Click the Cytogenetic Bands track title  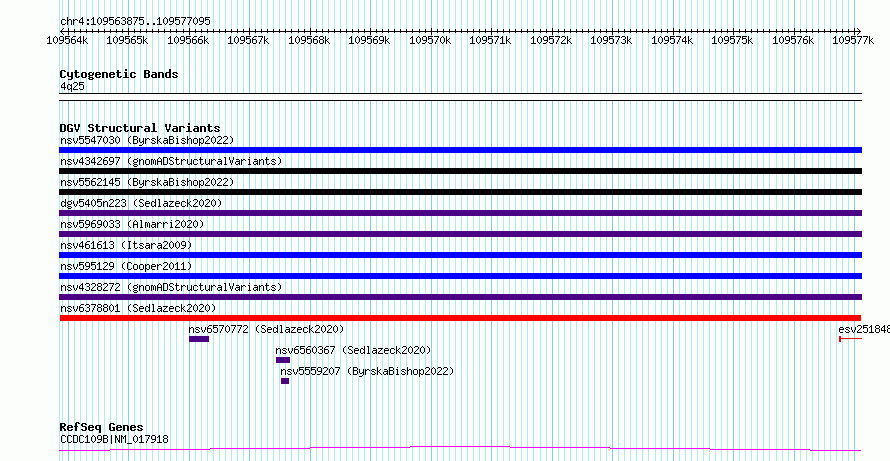(x=119, y=74)
